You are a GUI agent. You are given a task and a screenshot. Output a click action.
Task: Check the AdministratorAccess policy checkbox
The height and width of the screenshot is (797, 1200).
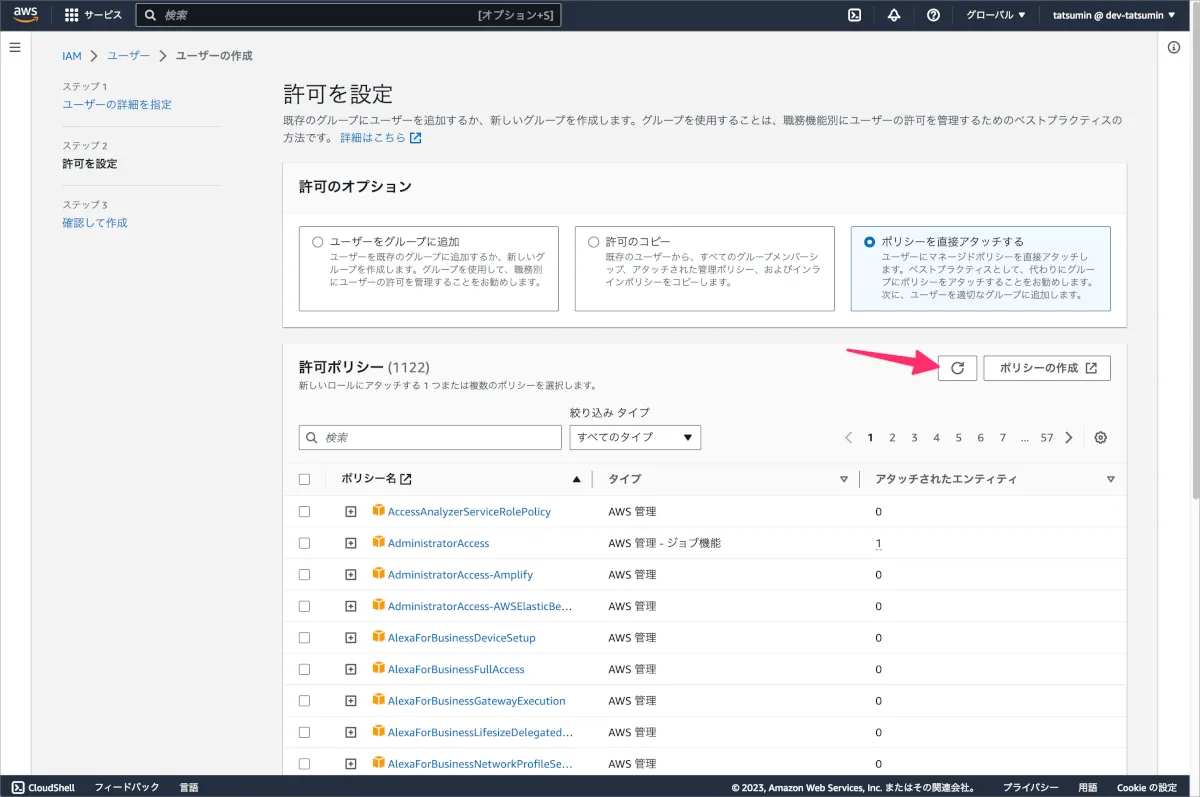click(305, 543)
